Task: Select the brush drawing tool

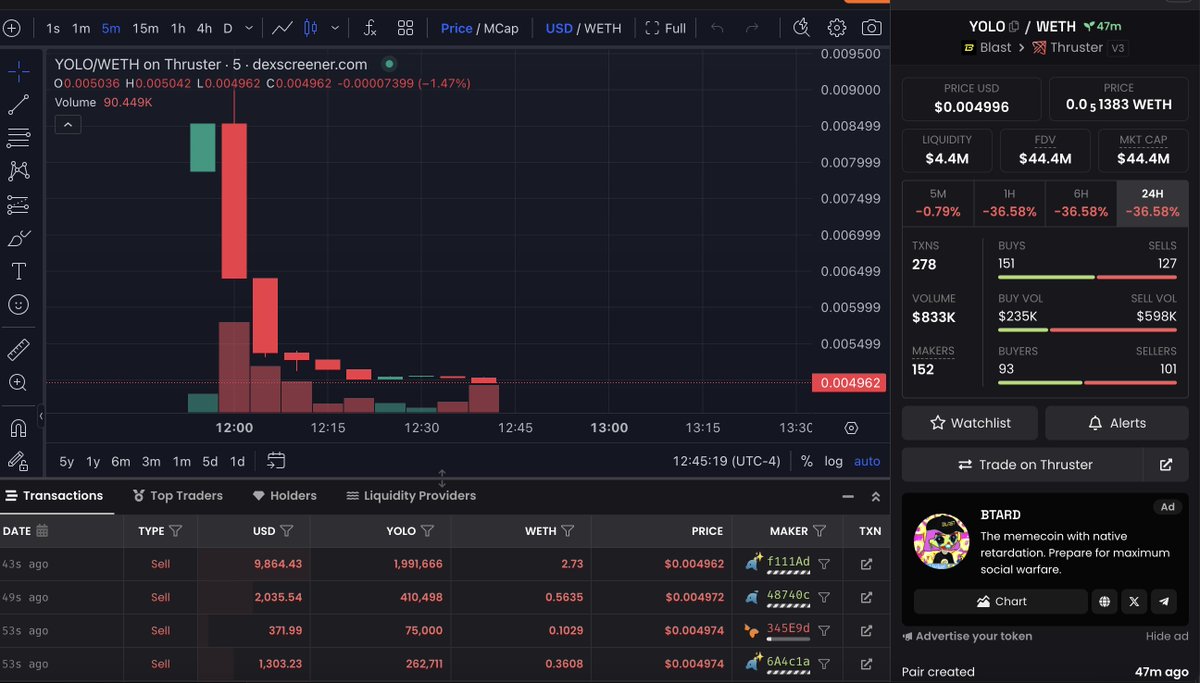Action: [x=18, y=238]
